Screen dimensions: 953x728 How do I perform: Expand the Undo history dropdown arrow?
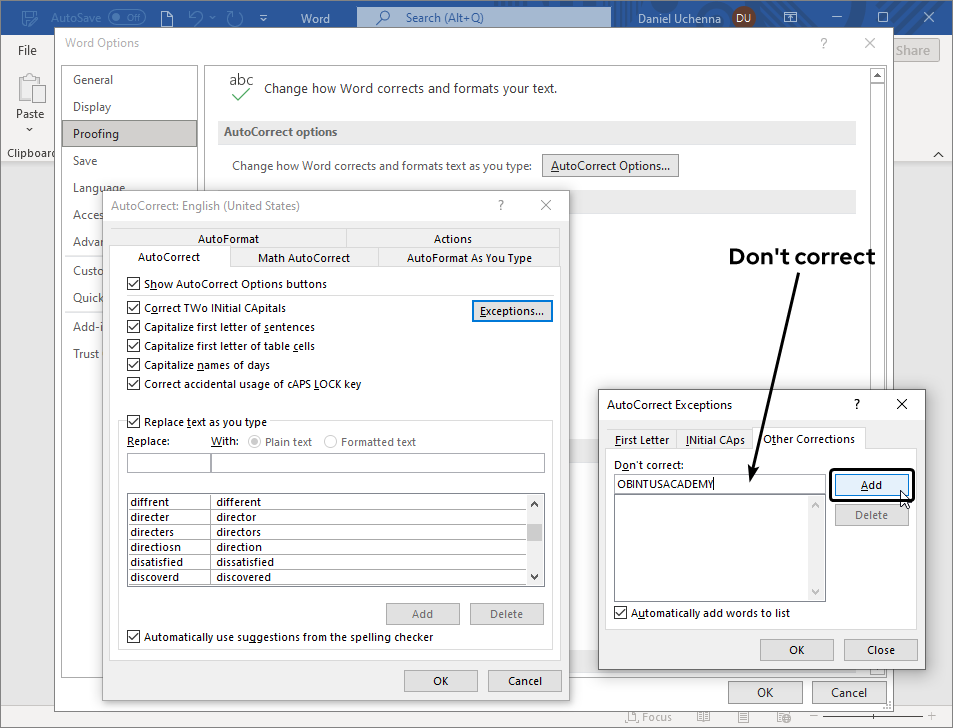[x=212, y=17]
